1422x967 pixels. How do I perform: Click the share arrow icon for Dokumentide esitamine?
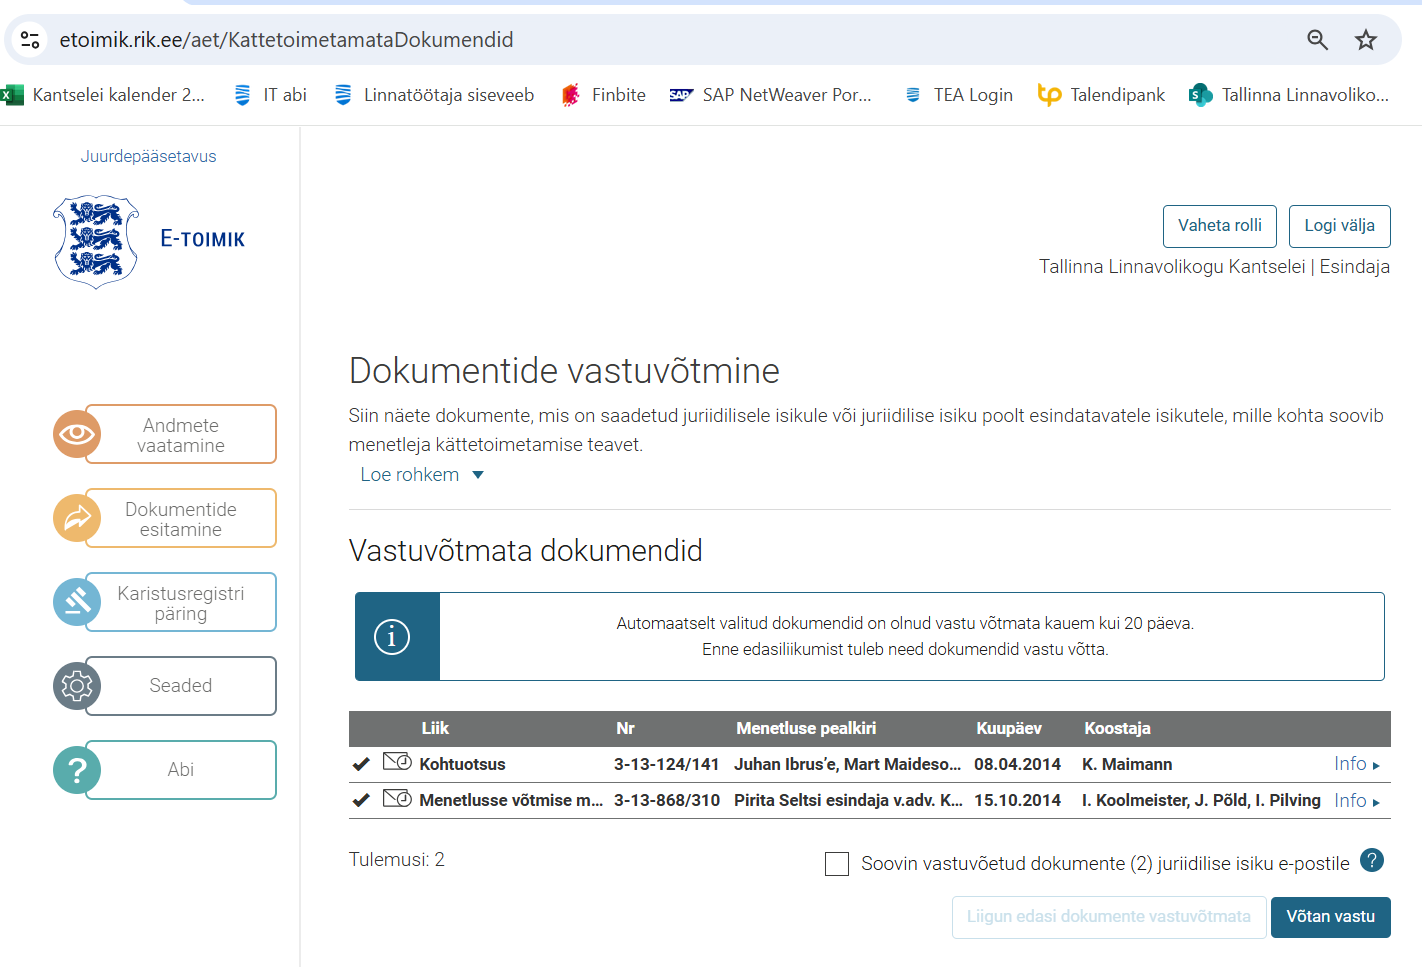coord(77,518)
